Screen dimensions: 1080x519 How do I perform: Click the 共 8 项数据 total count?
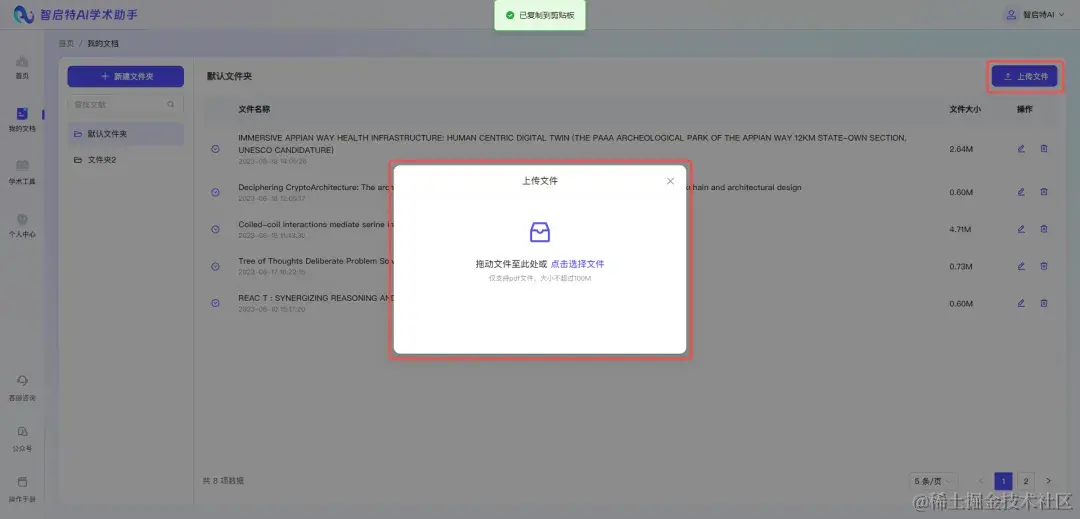pyautogui.click(x=223, y=480)
